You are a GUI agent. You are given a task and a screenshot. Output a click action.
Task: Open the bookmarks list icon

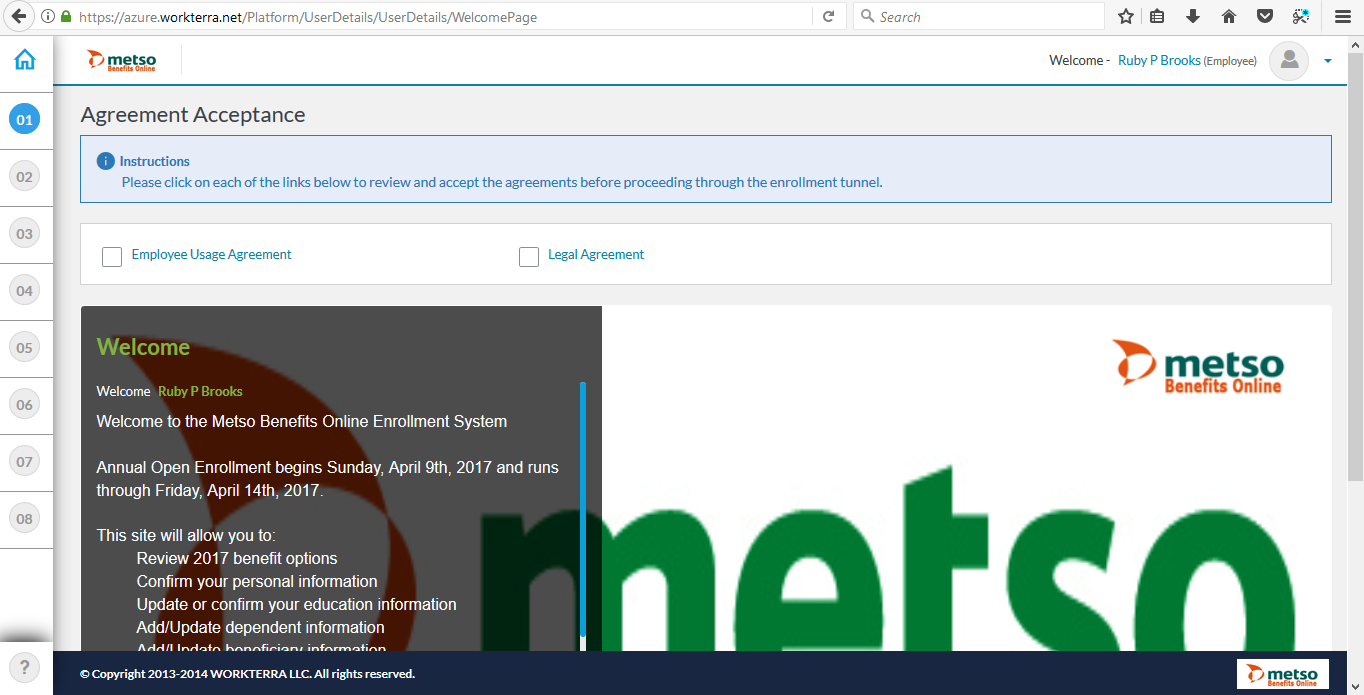click(1157, 16)
